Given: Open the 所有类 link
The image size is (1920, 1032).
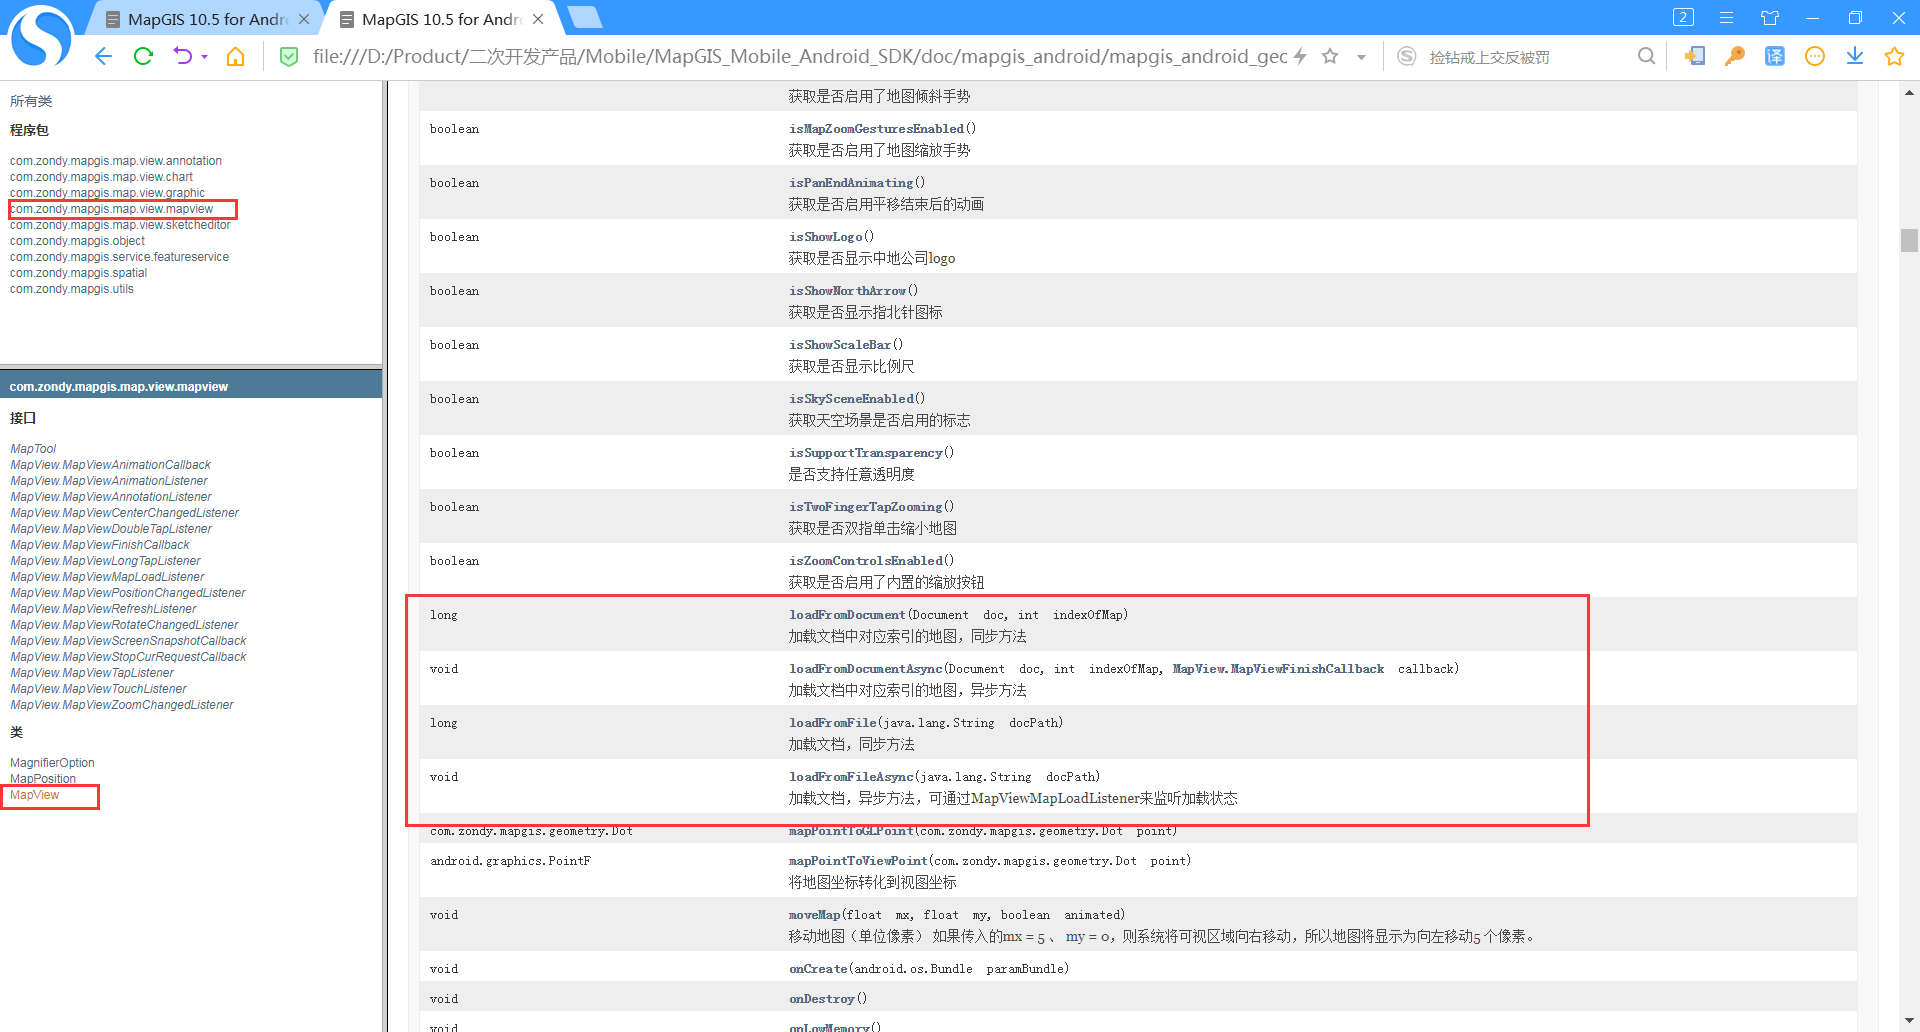Looking at the screenshot, I should 31,101.
